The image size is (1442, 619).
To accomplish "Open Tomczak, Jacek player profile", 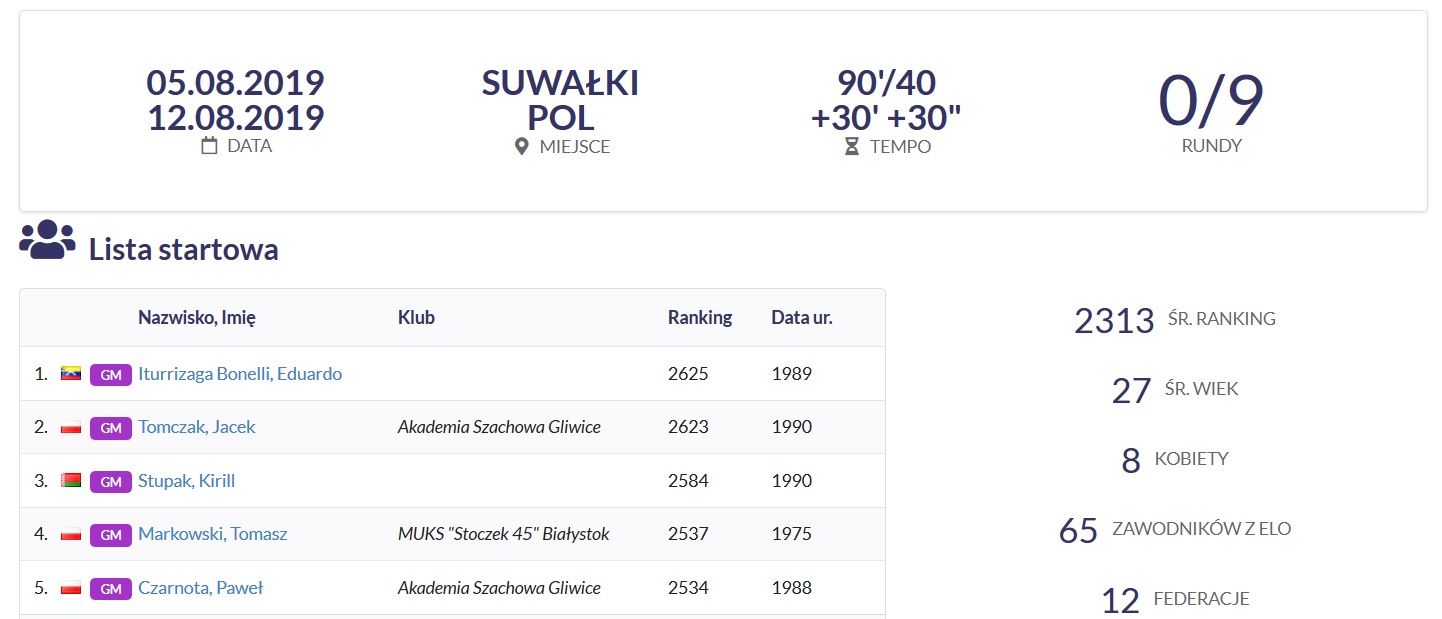I will click(197, 427).
